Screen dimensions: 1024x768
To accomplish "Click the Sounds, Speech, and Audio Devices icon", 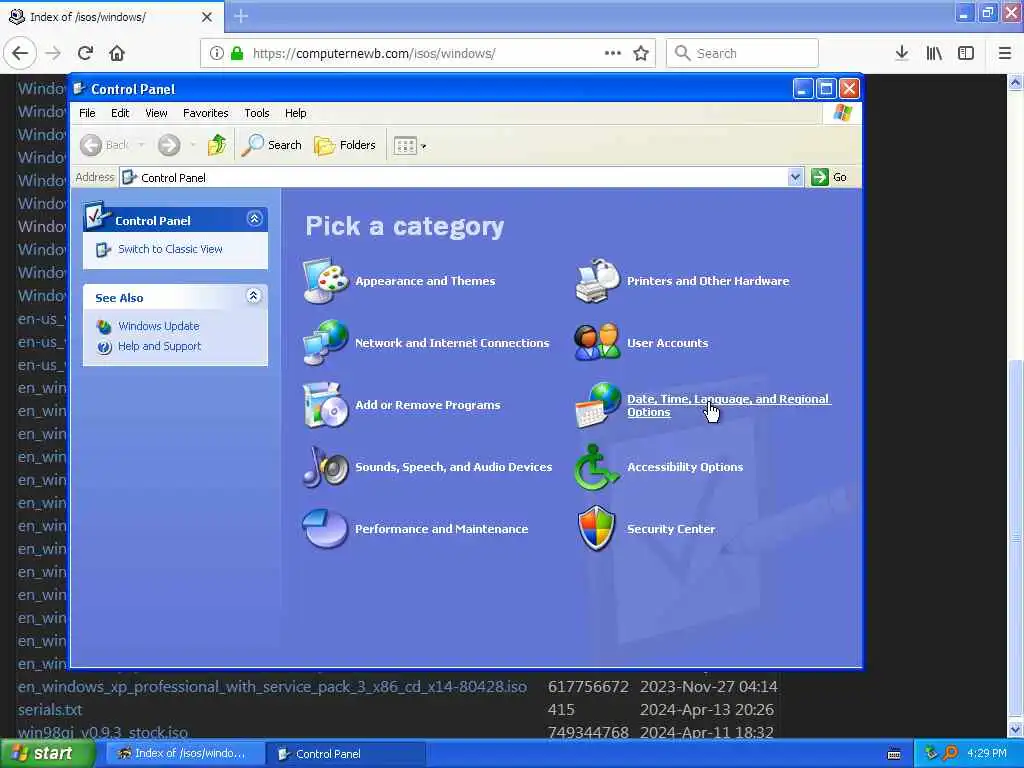I will click(x=325, y=467).
